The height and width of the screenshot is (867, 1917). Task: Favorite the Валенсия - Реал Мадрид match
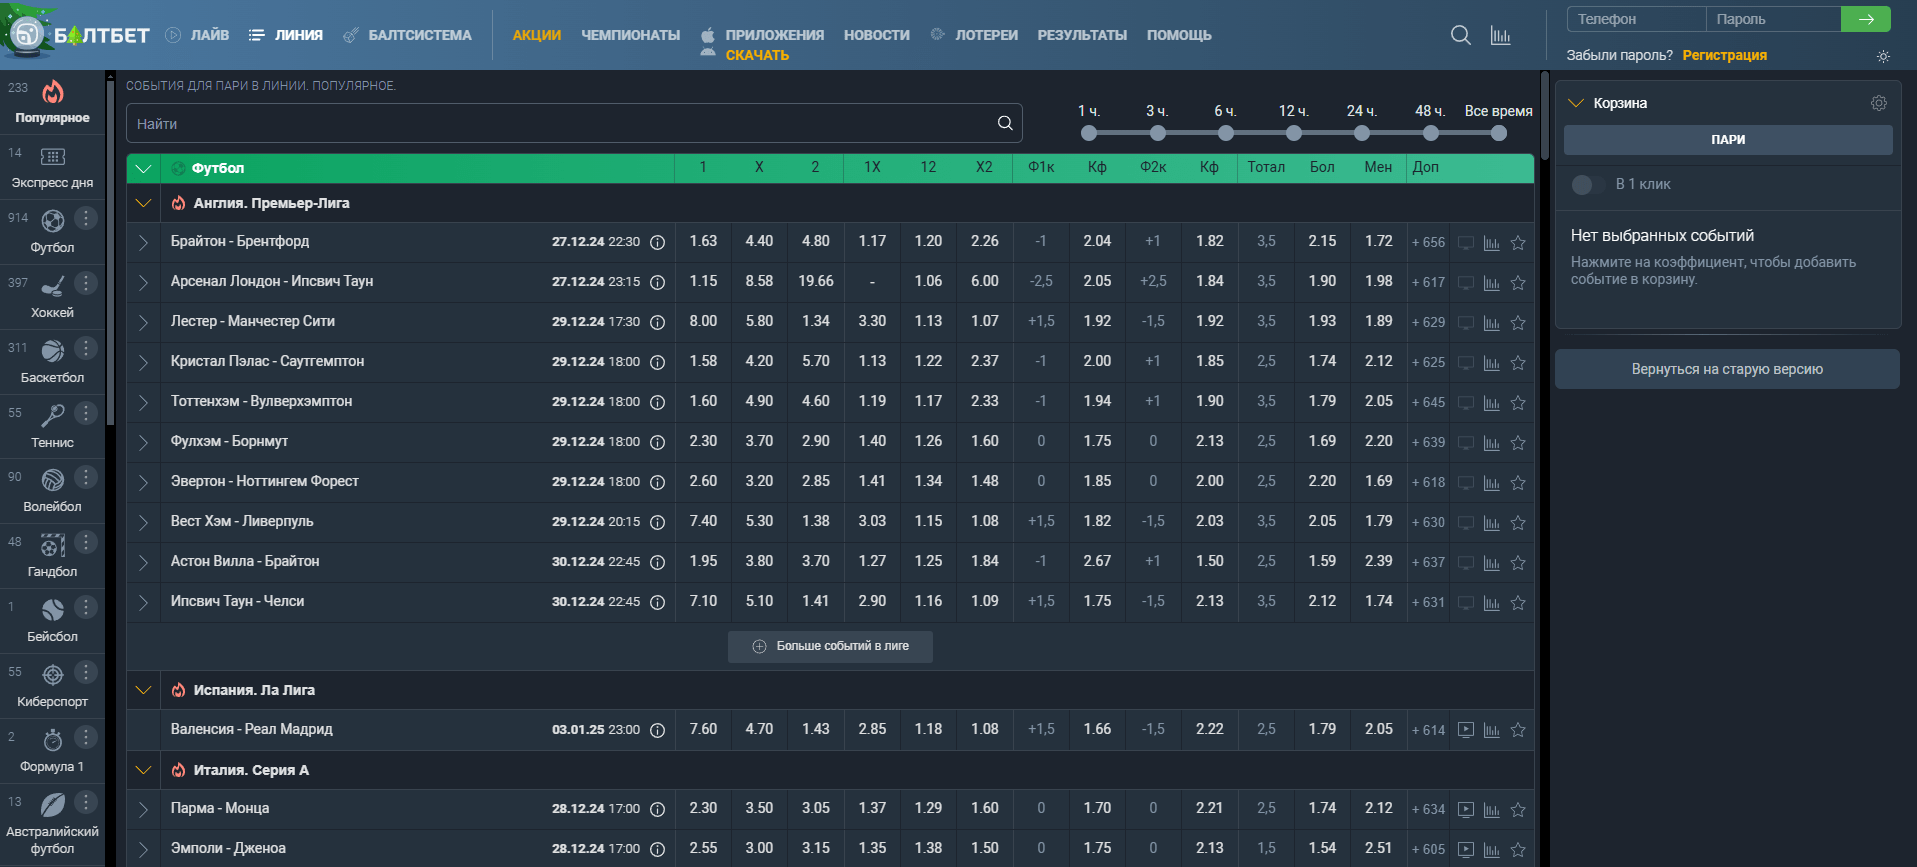(x=1518, y=730)
